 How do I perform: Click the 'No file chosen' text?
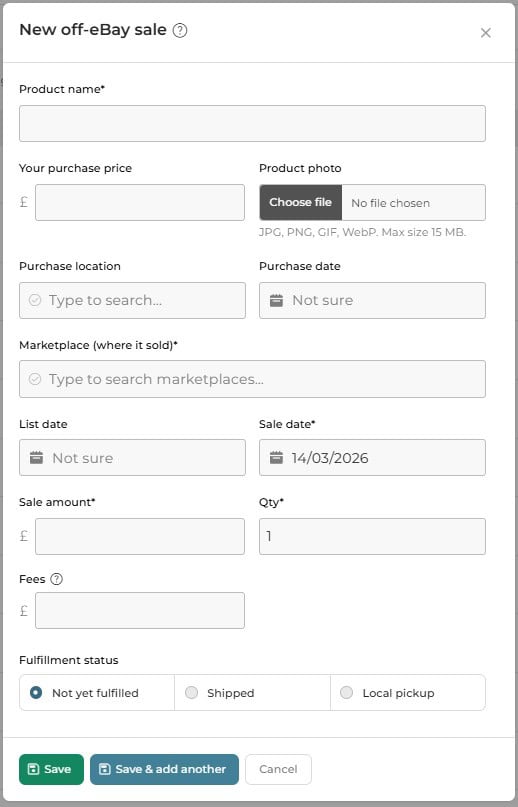[x=390, y=203]
